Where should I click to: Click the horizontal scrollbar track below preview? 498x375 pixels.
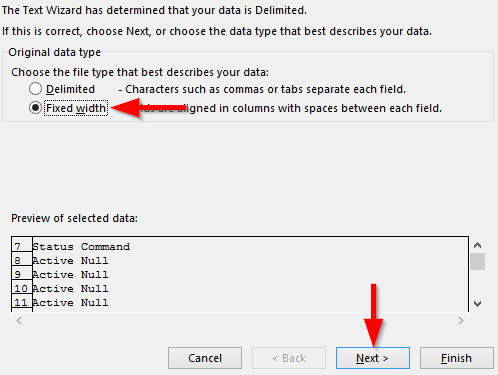pyautogui.click(x=240, y=320)
